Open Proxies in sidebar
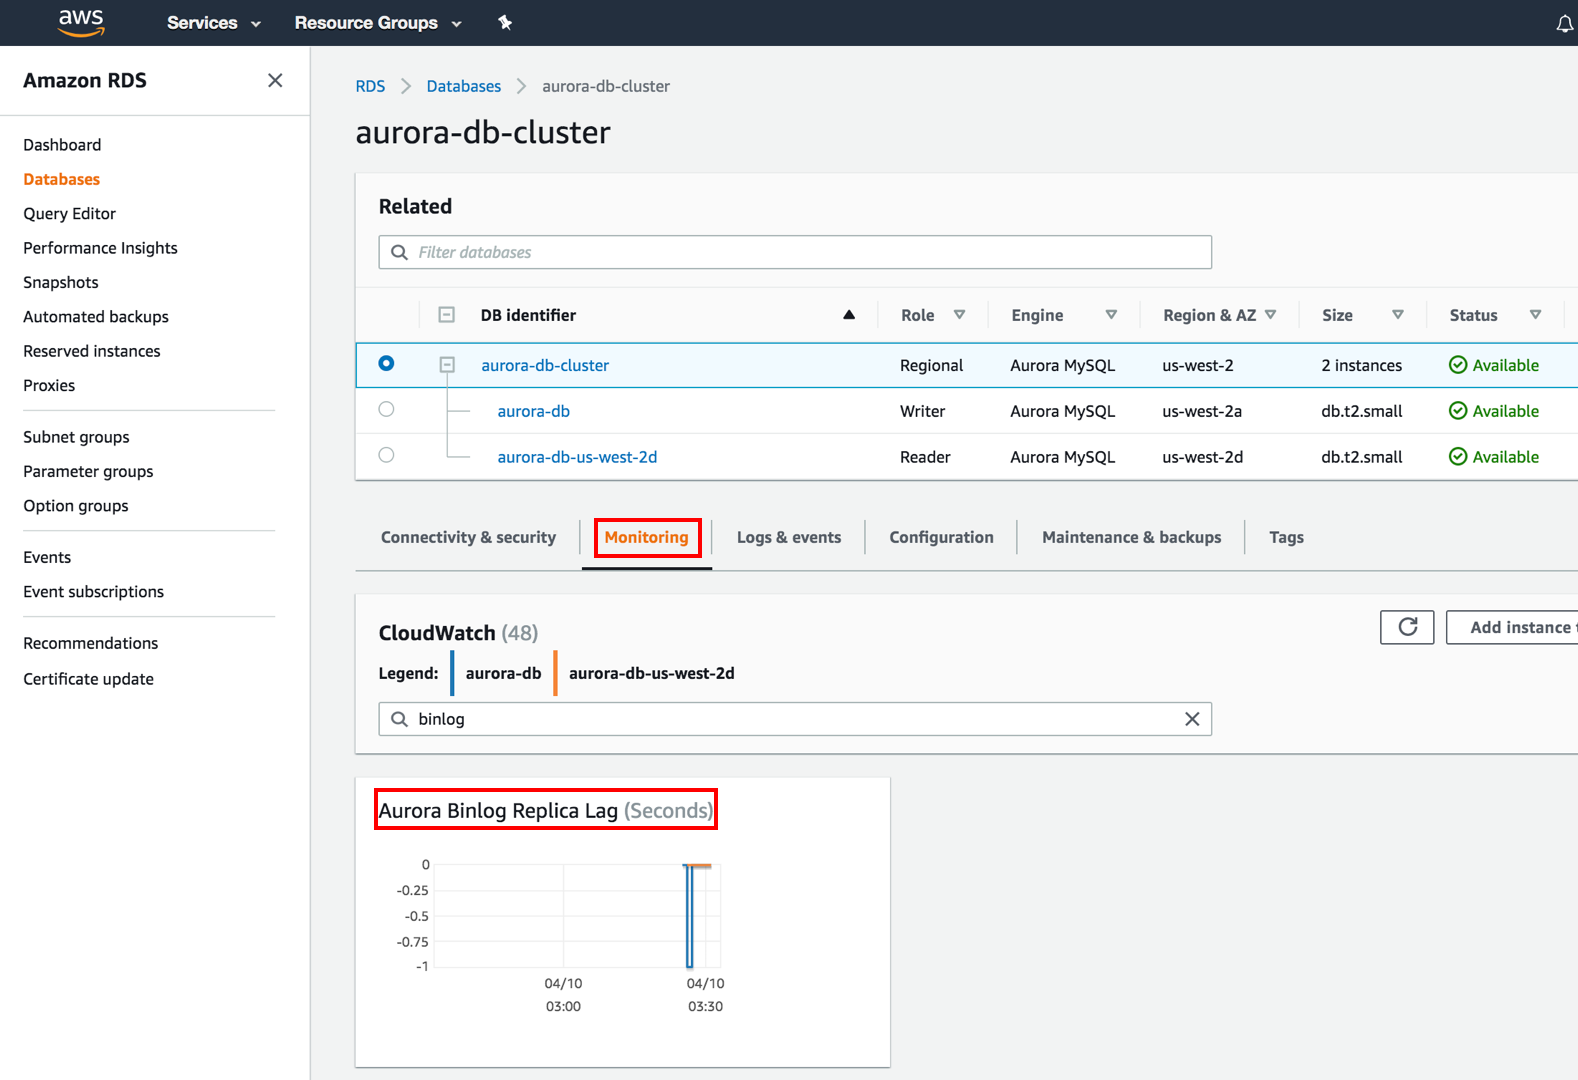Screen dimensions: 1578x1080 pos(49,385)
